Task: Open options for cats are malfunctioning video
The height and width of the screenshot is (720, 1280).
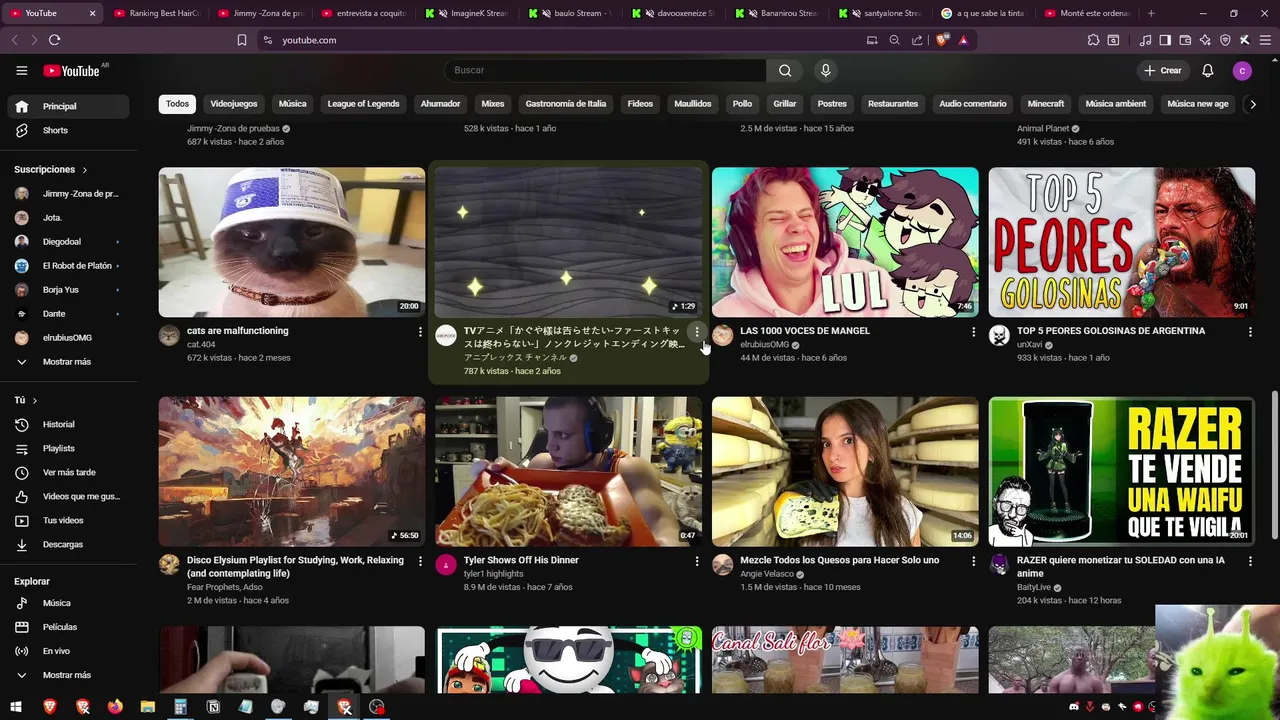Action: point(420,332)
